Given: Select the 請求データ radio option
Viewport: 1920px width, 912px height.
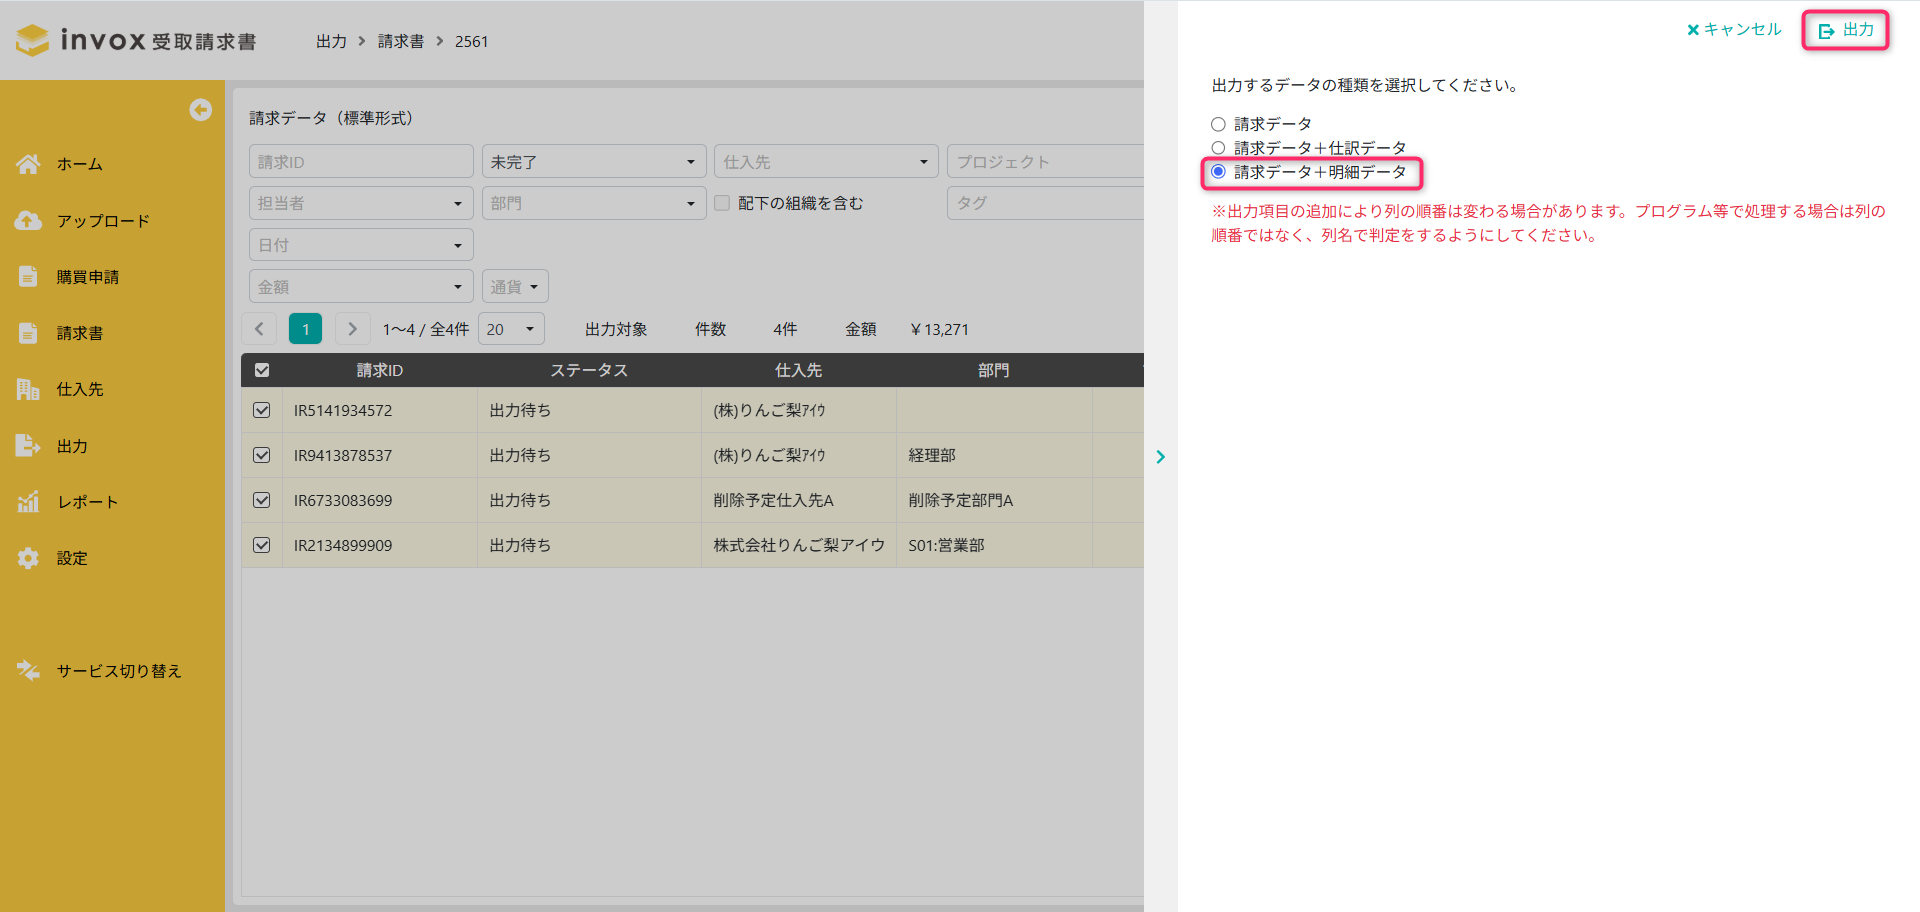Looking at the screenshot, I should point(1218,124).
